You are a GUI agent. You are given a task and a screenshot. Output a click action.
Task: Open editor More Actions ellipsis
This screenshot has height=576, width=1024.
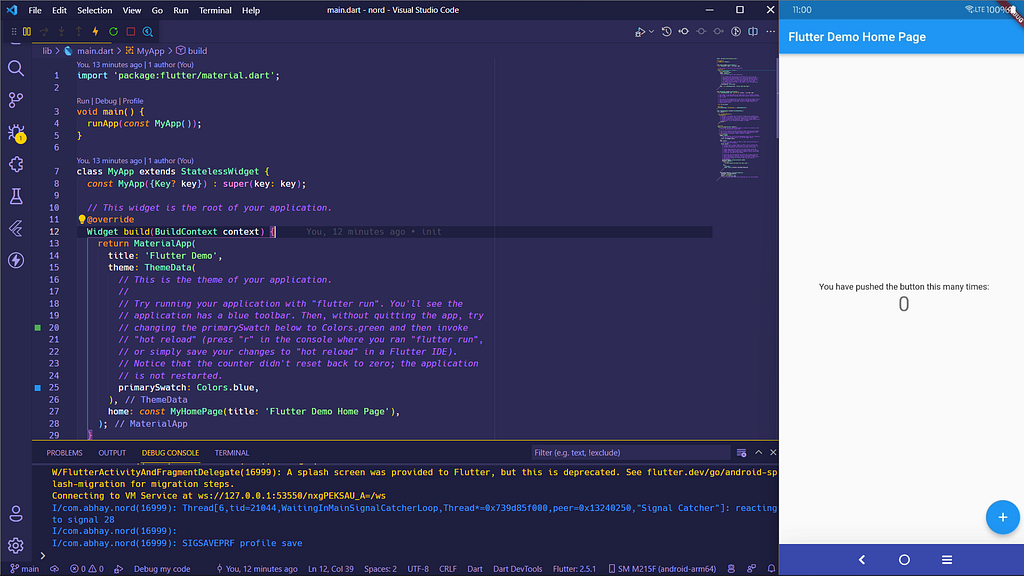pyautogui.click(x=771, y=31)
